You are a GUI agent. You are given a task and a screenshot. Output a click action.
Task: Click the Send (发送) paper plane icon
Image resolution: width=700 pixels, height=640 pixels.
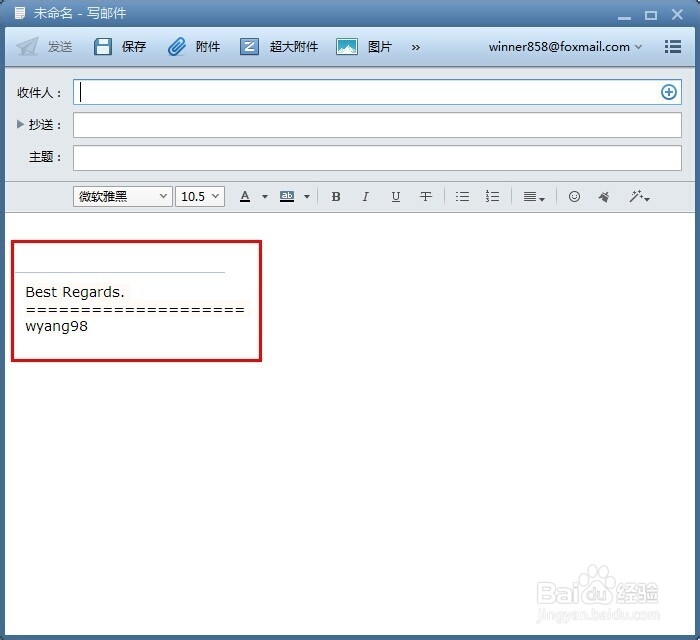(27, 46)
